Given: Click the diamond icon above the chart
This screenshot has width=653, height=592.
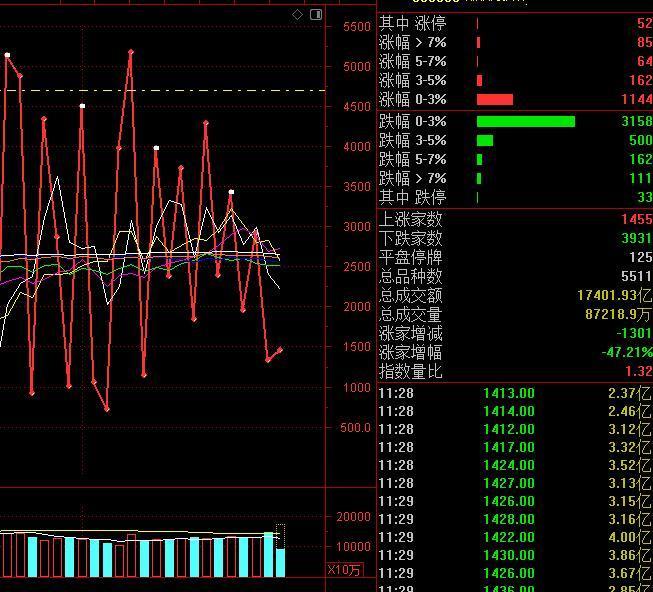Looking at the screenshot, I should tap(297, 15).
